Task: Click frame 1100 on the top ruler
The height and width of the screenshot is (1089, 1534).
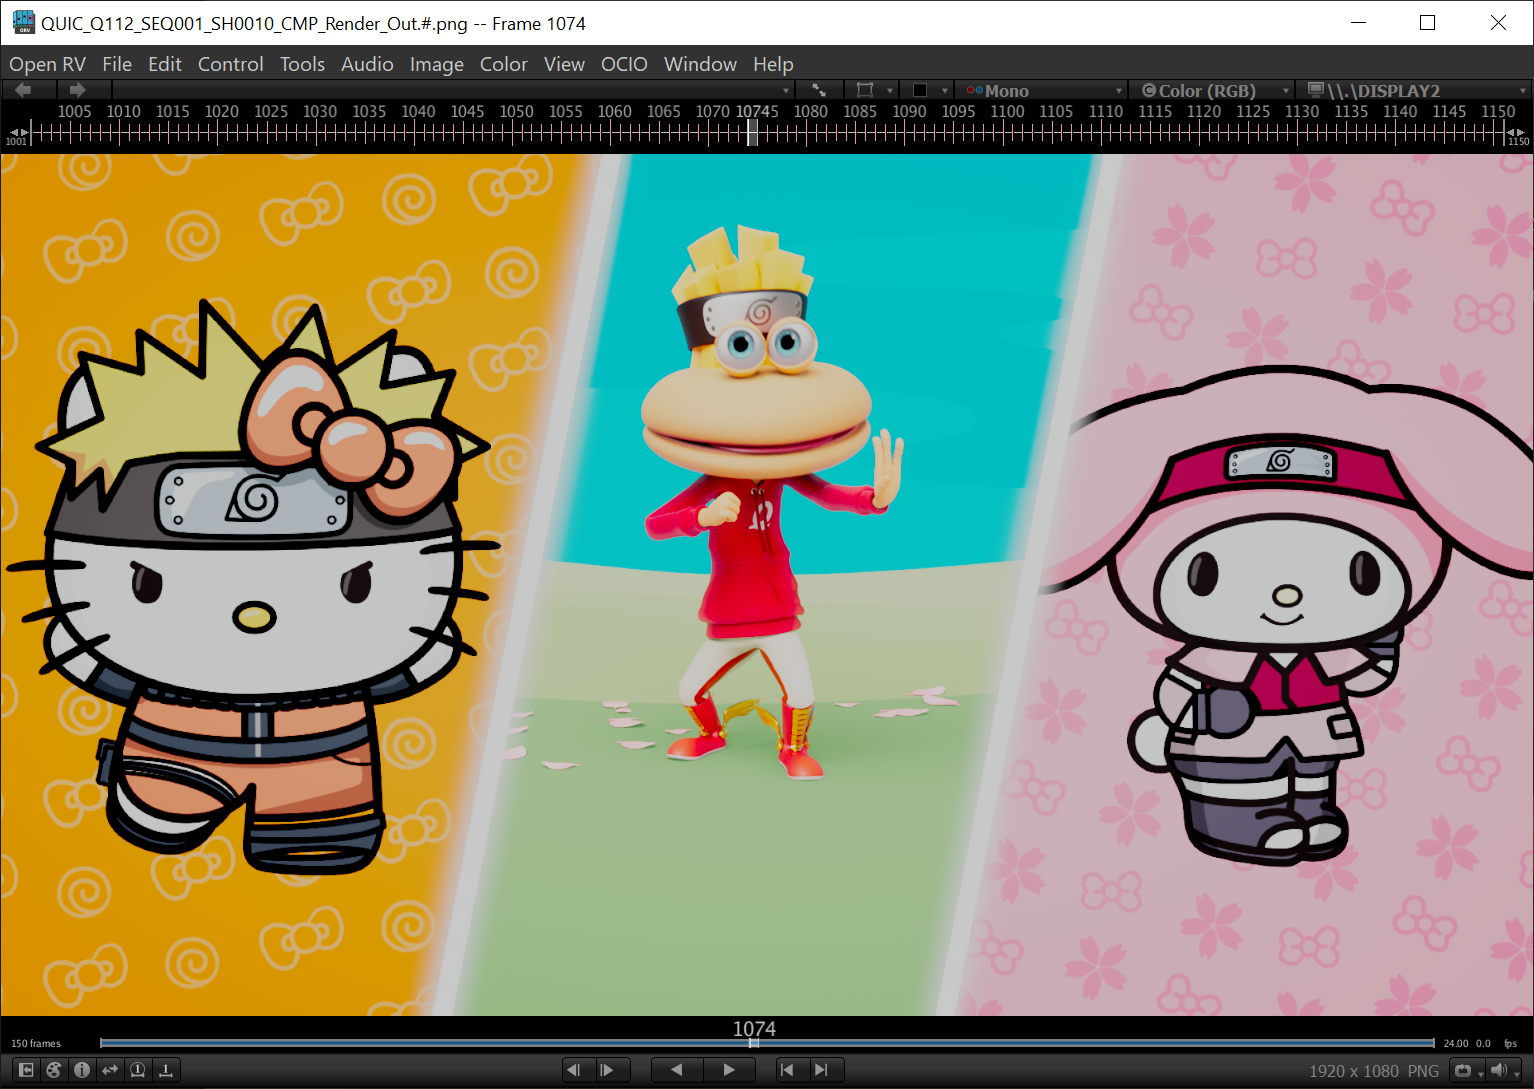Action: (x=1007, y=112)
